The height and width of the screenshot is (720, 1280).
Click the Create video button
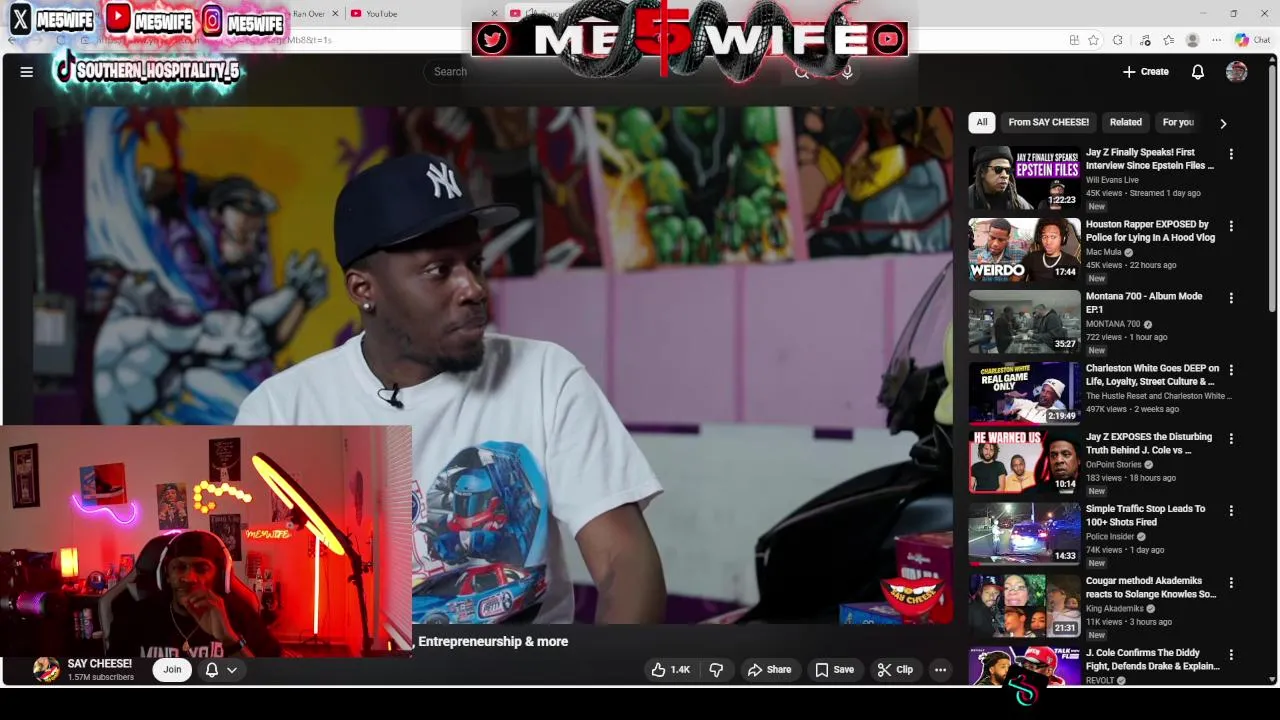[x=1146, y=72]
